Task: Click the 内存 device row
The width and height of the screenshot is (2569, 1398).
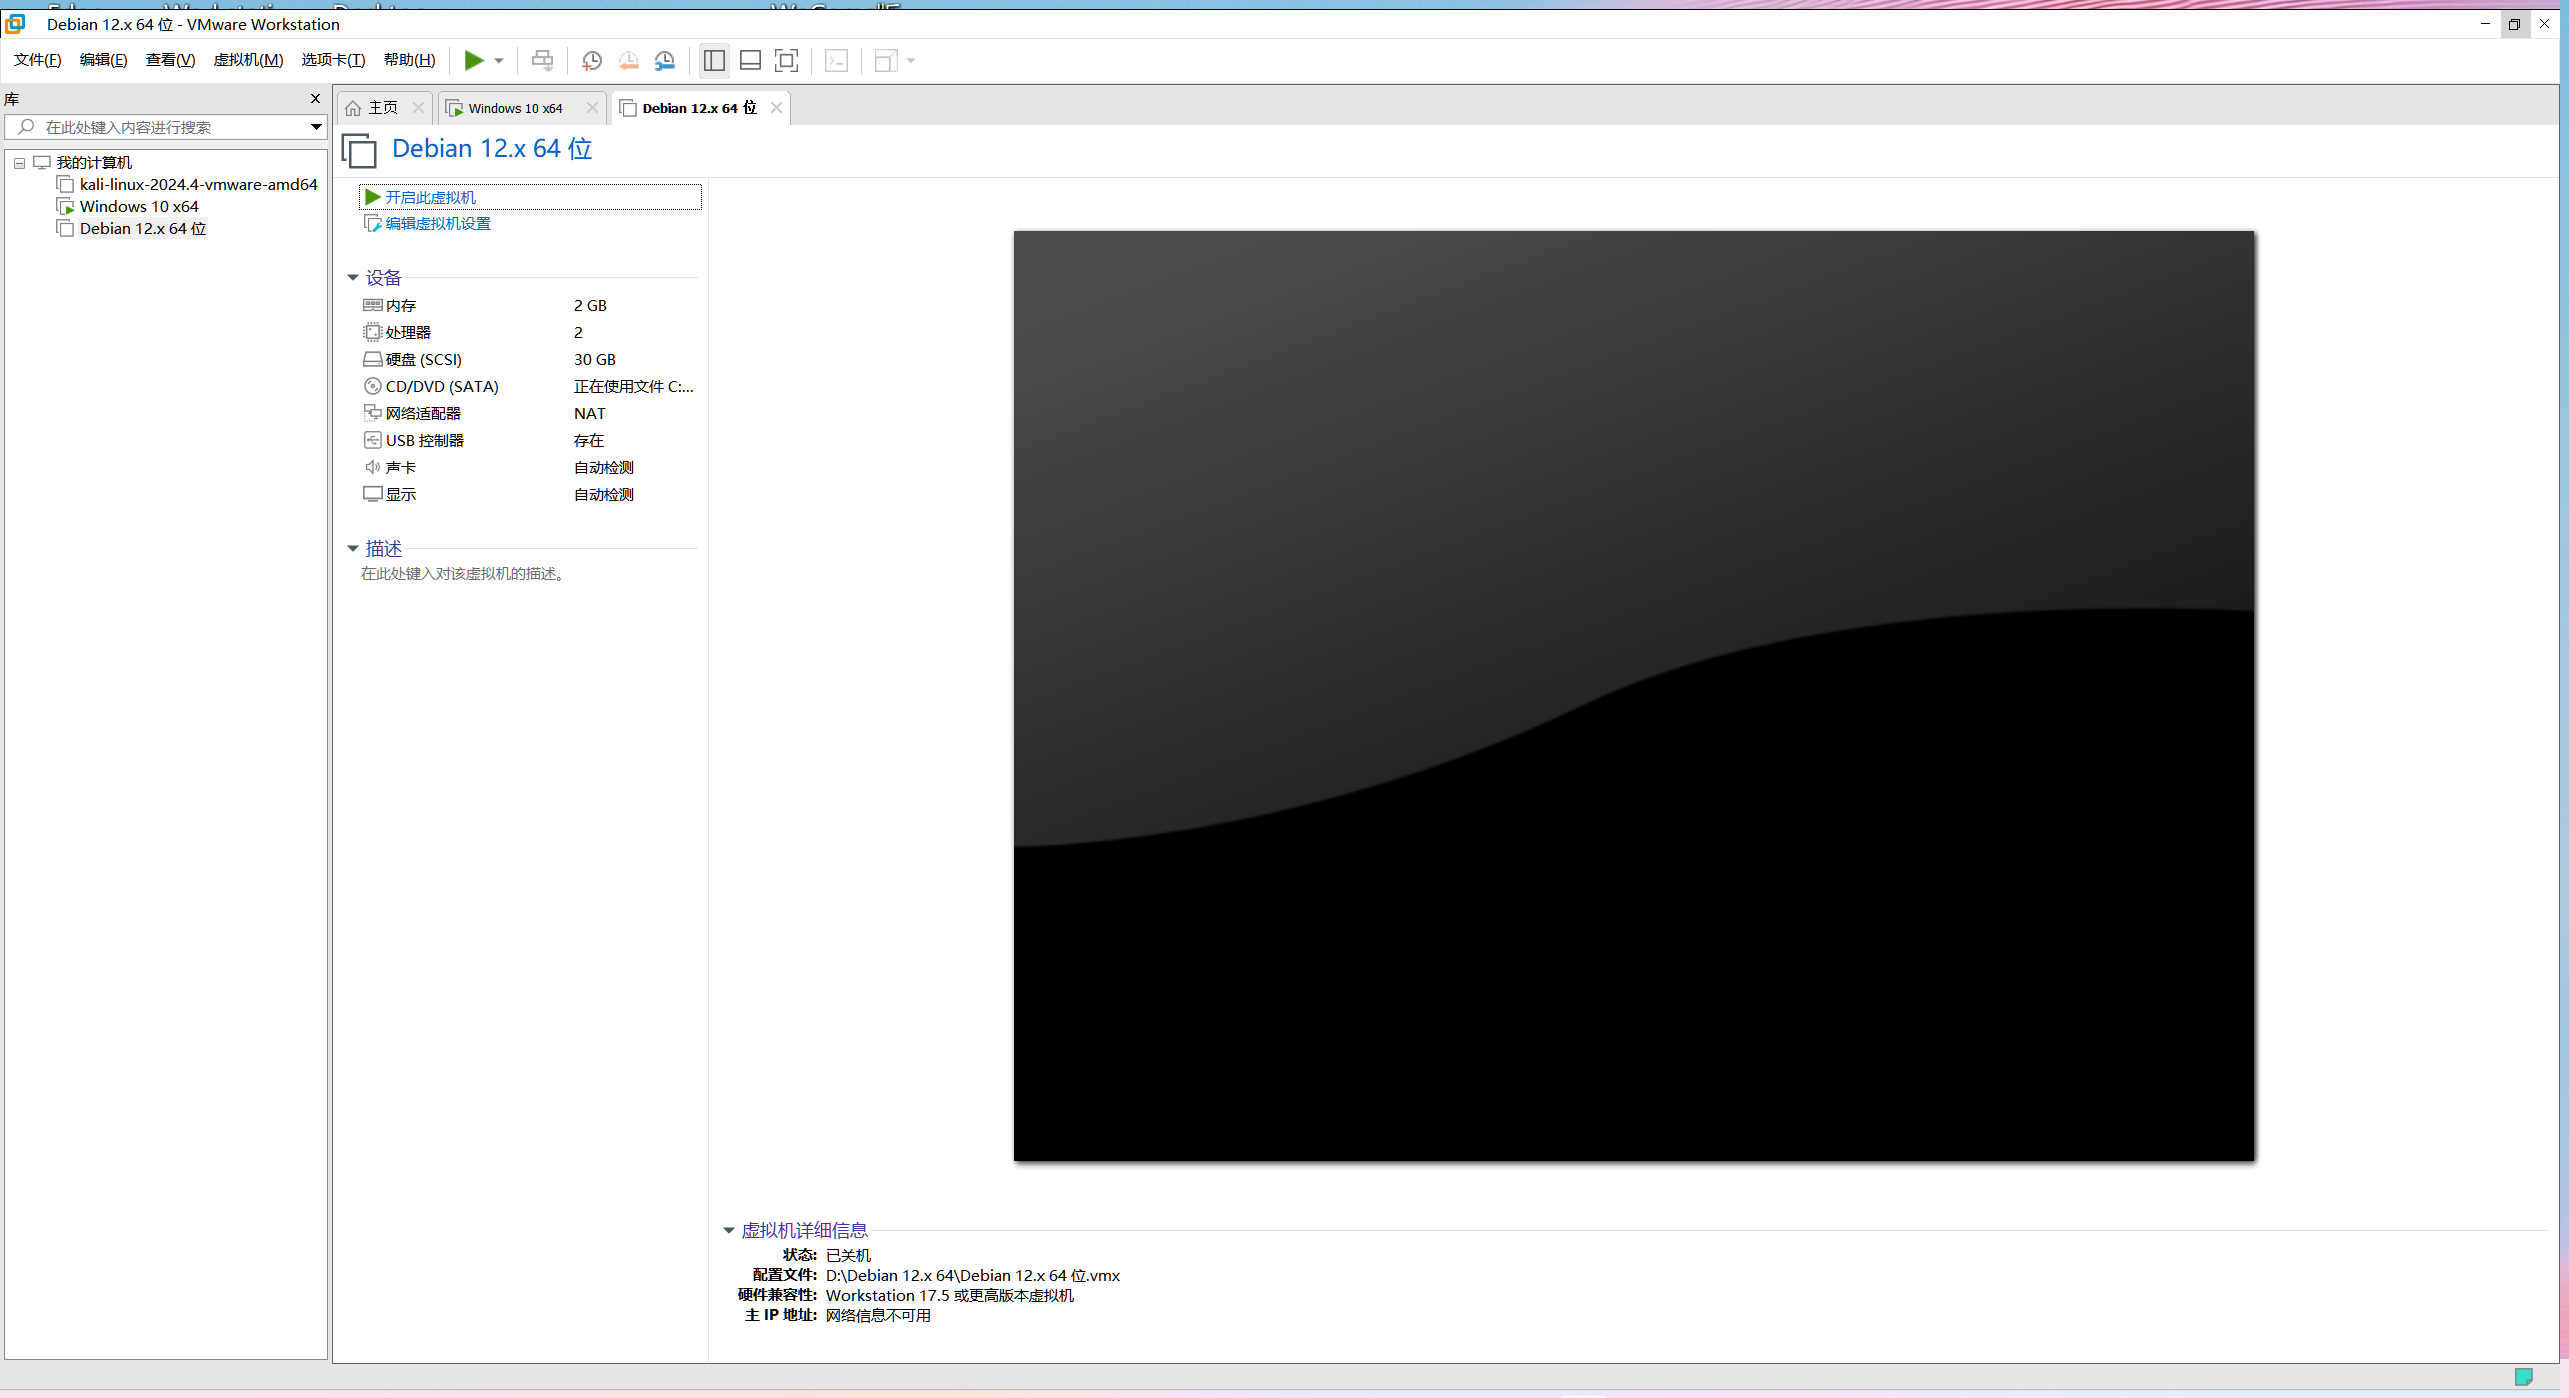Action: [529, 305]
